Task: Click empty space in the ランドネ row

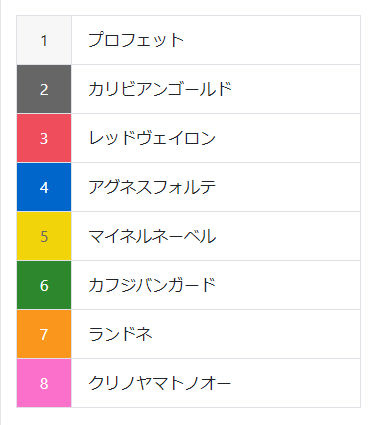Action: pos(257,334)
